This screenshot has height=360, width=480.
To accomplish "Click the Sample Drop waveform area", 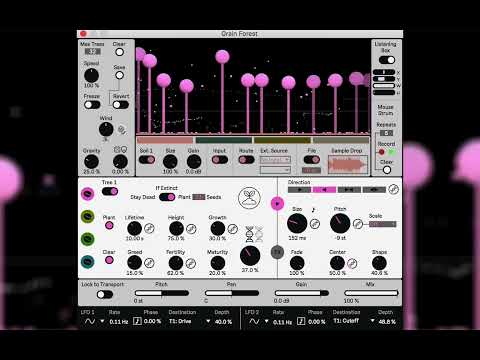I will pyautogui.click(x=348, y=165).
